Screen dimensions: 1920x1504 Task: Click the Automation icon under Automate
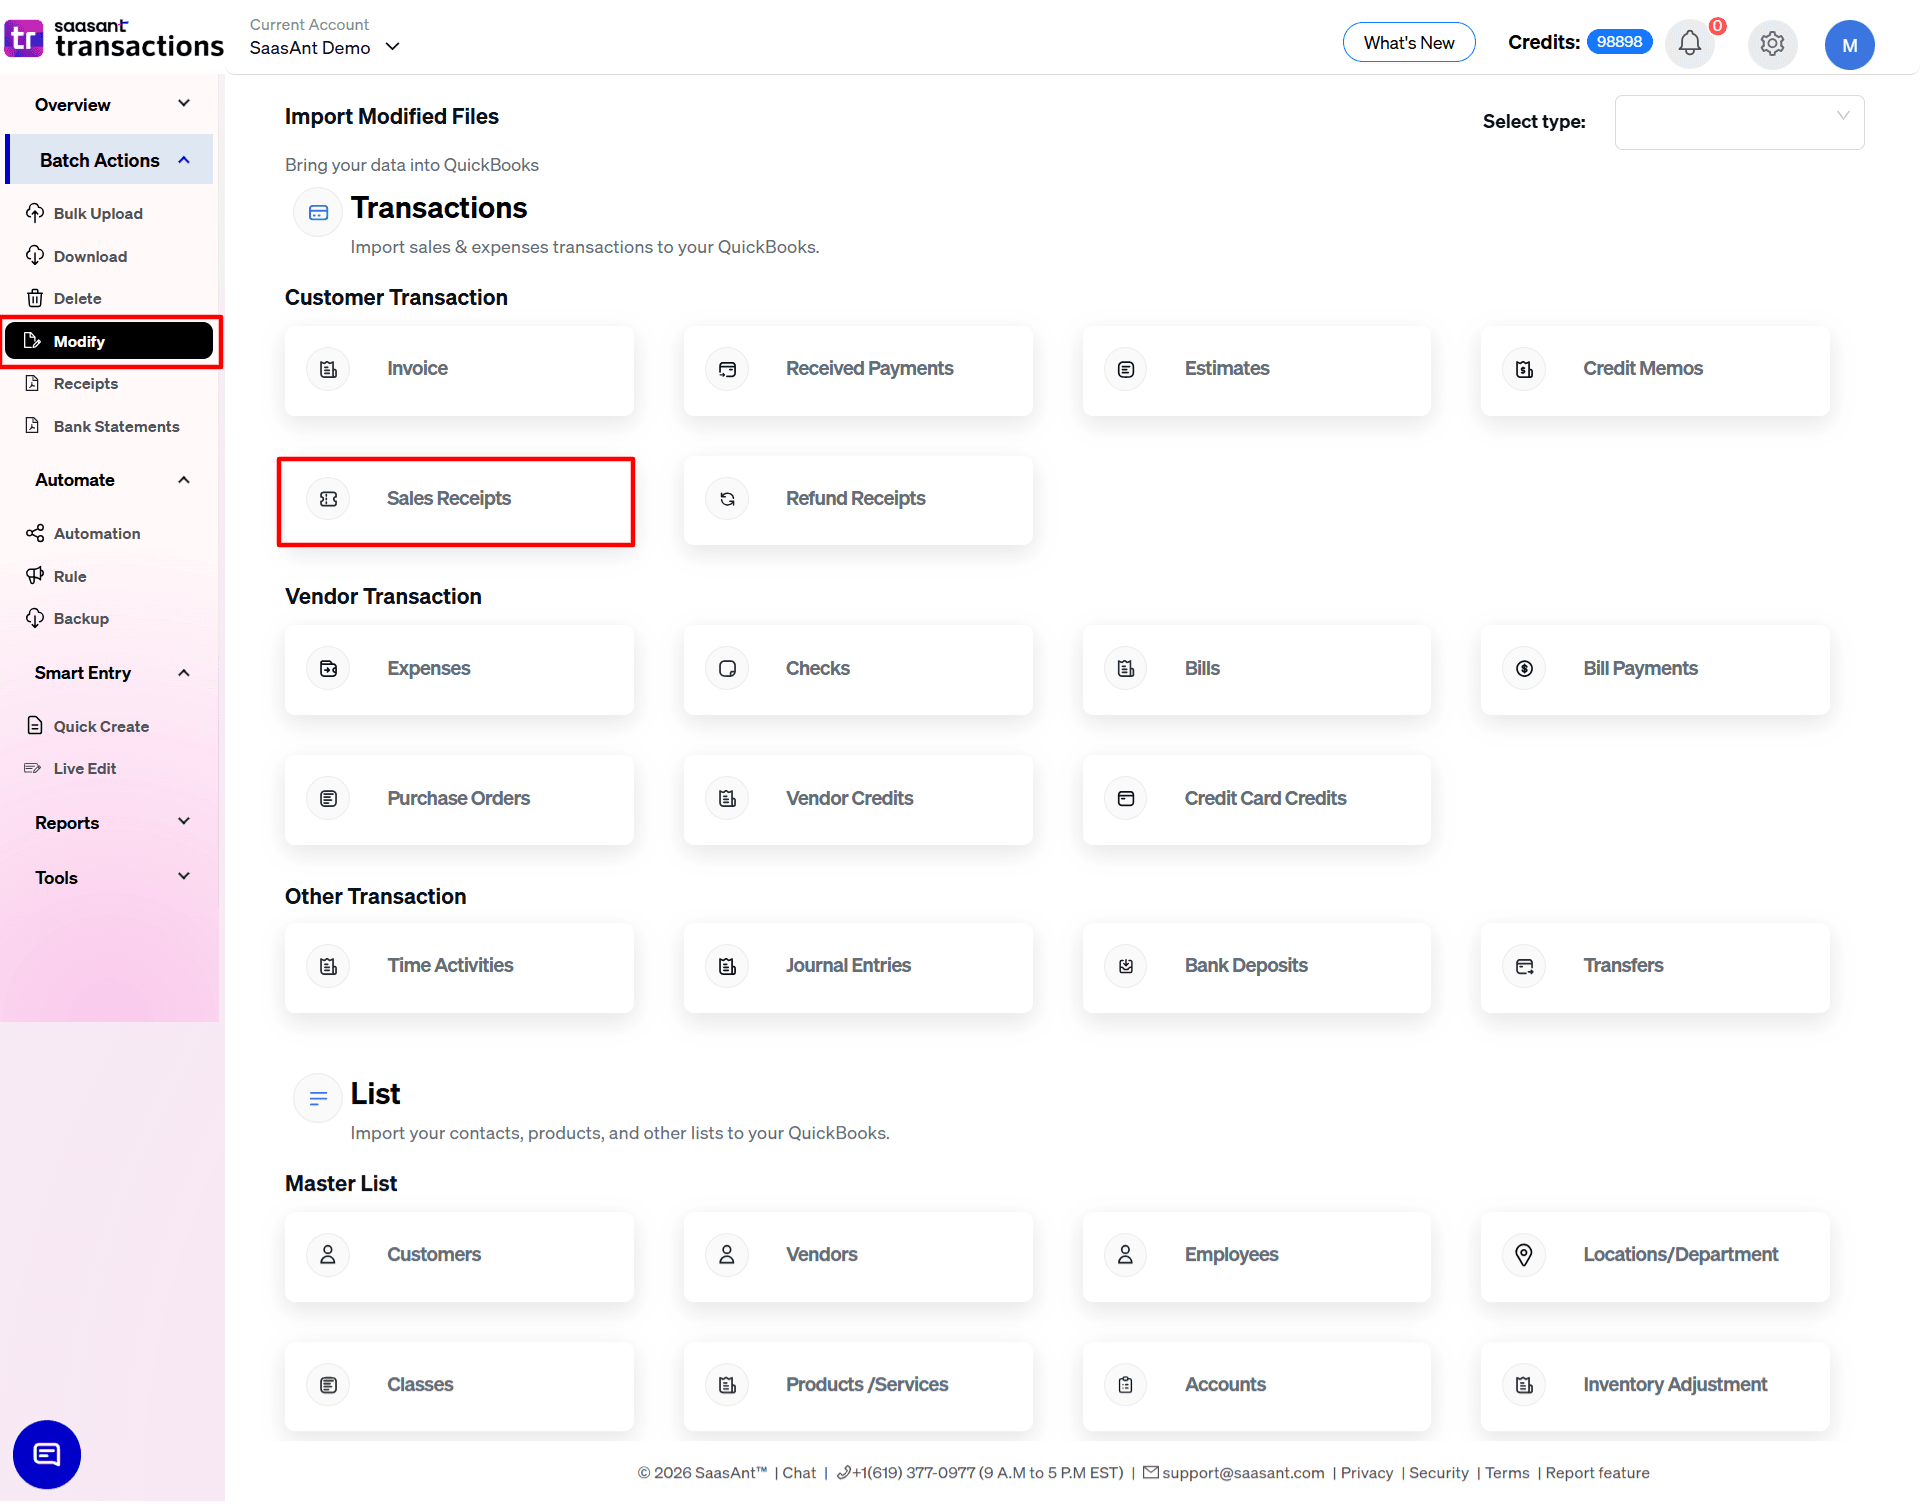coord(36,533)
